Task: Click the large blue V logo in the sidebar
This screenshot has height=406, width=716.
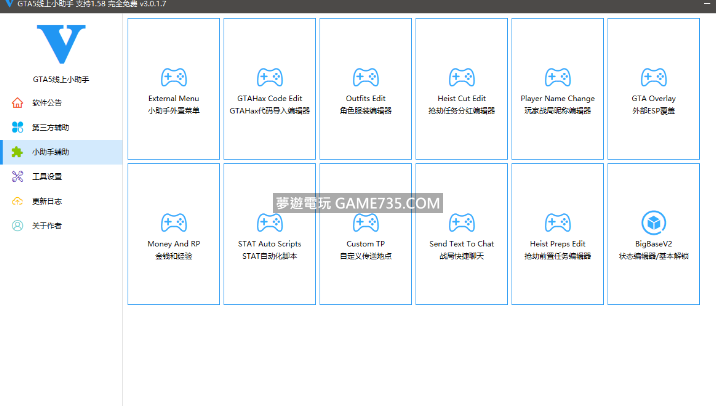Action: (x=61, y=44)
